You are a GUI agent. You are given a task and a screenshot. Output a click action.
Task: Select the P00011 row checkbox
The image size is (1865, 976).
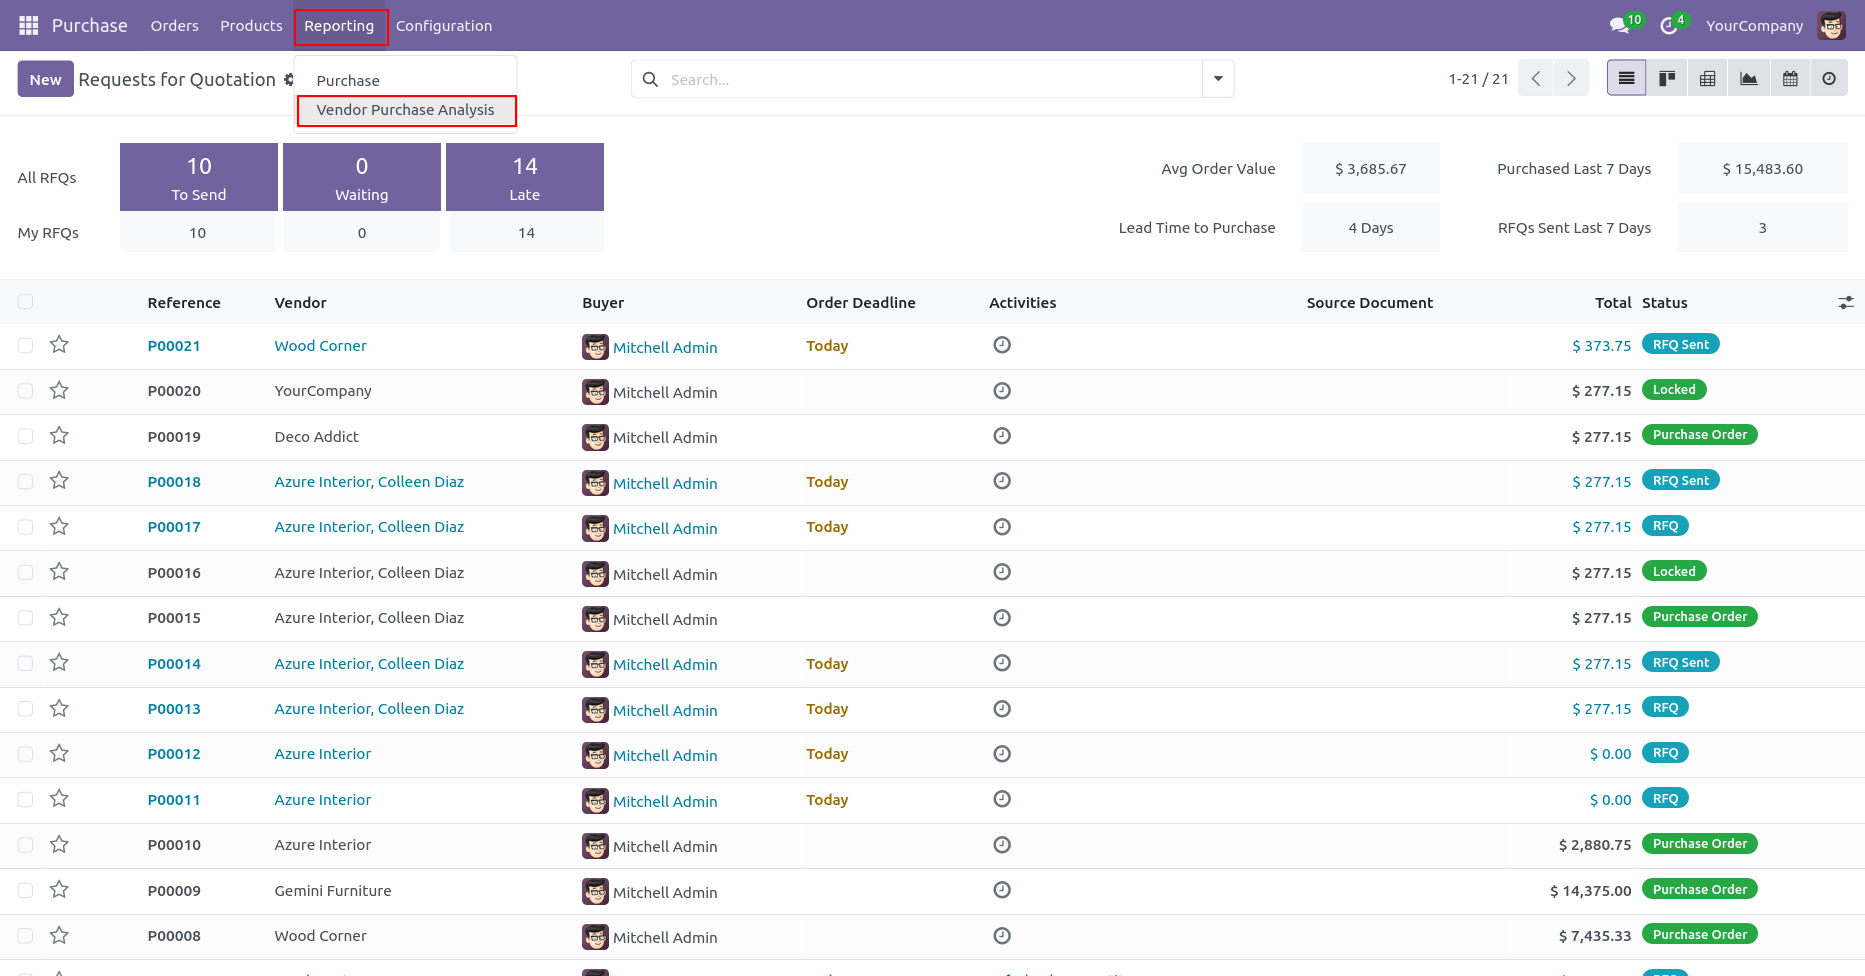(x=25, y=799)
